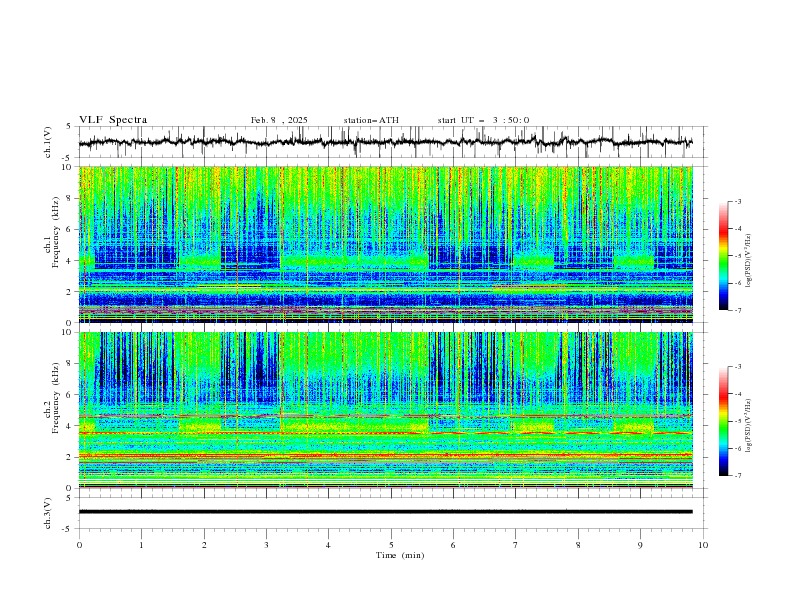Click the 'station=ATH' label

click(x=371, y=120)
